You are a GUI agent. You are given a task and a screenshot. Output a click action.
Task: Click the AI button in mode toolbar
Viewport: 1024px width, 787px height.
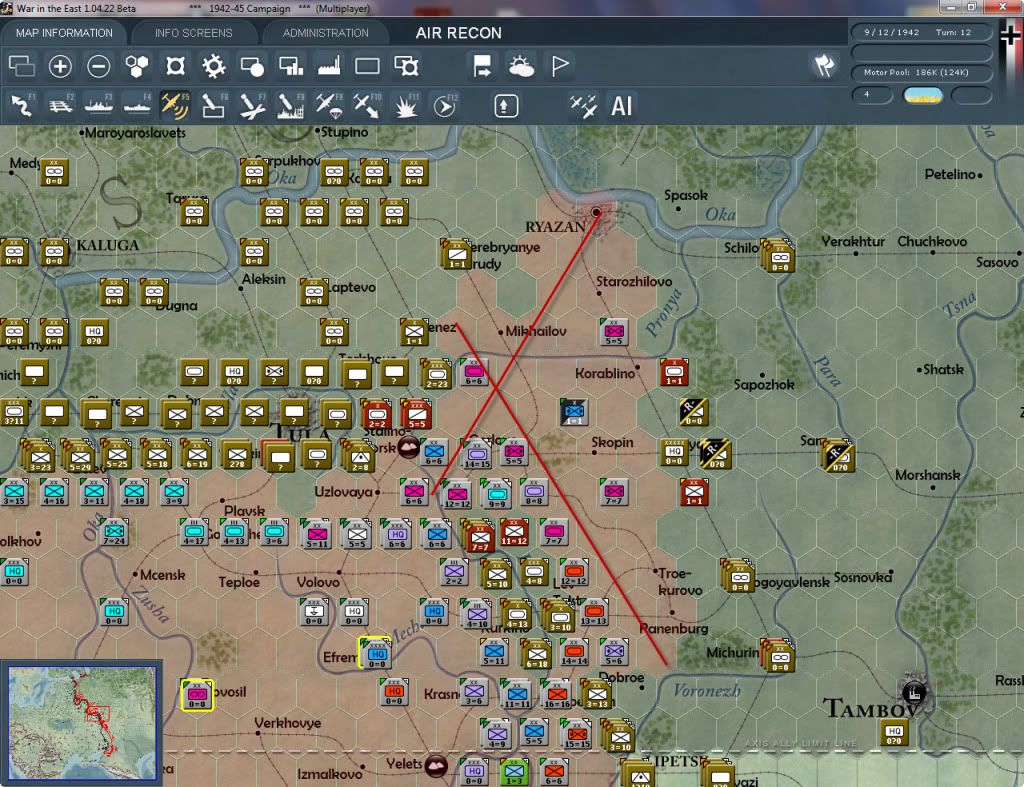click(621, 106)
